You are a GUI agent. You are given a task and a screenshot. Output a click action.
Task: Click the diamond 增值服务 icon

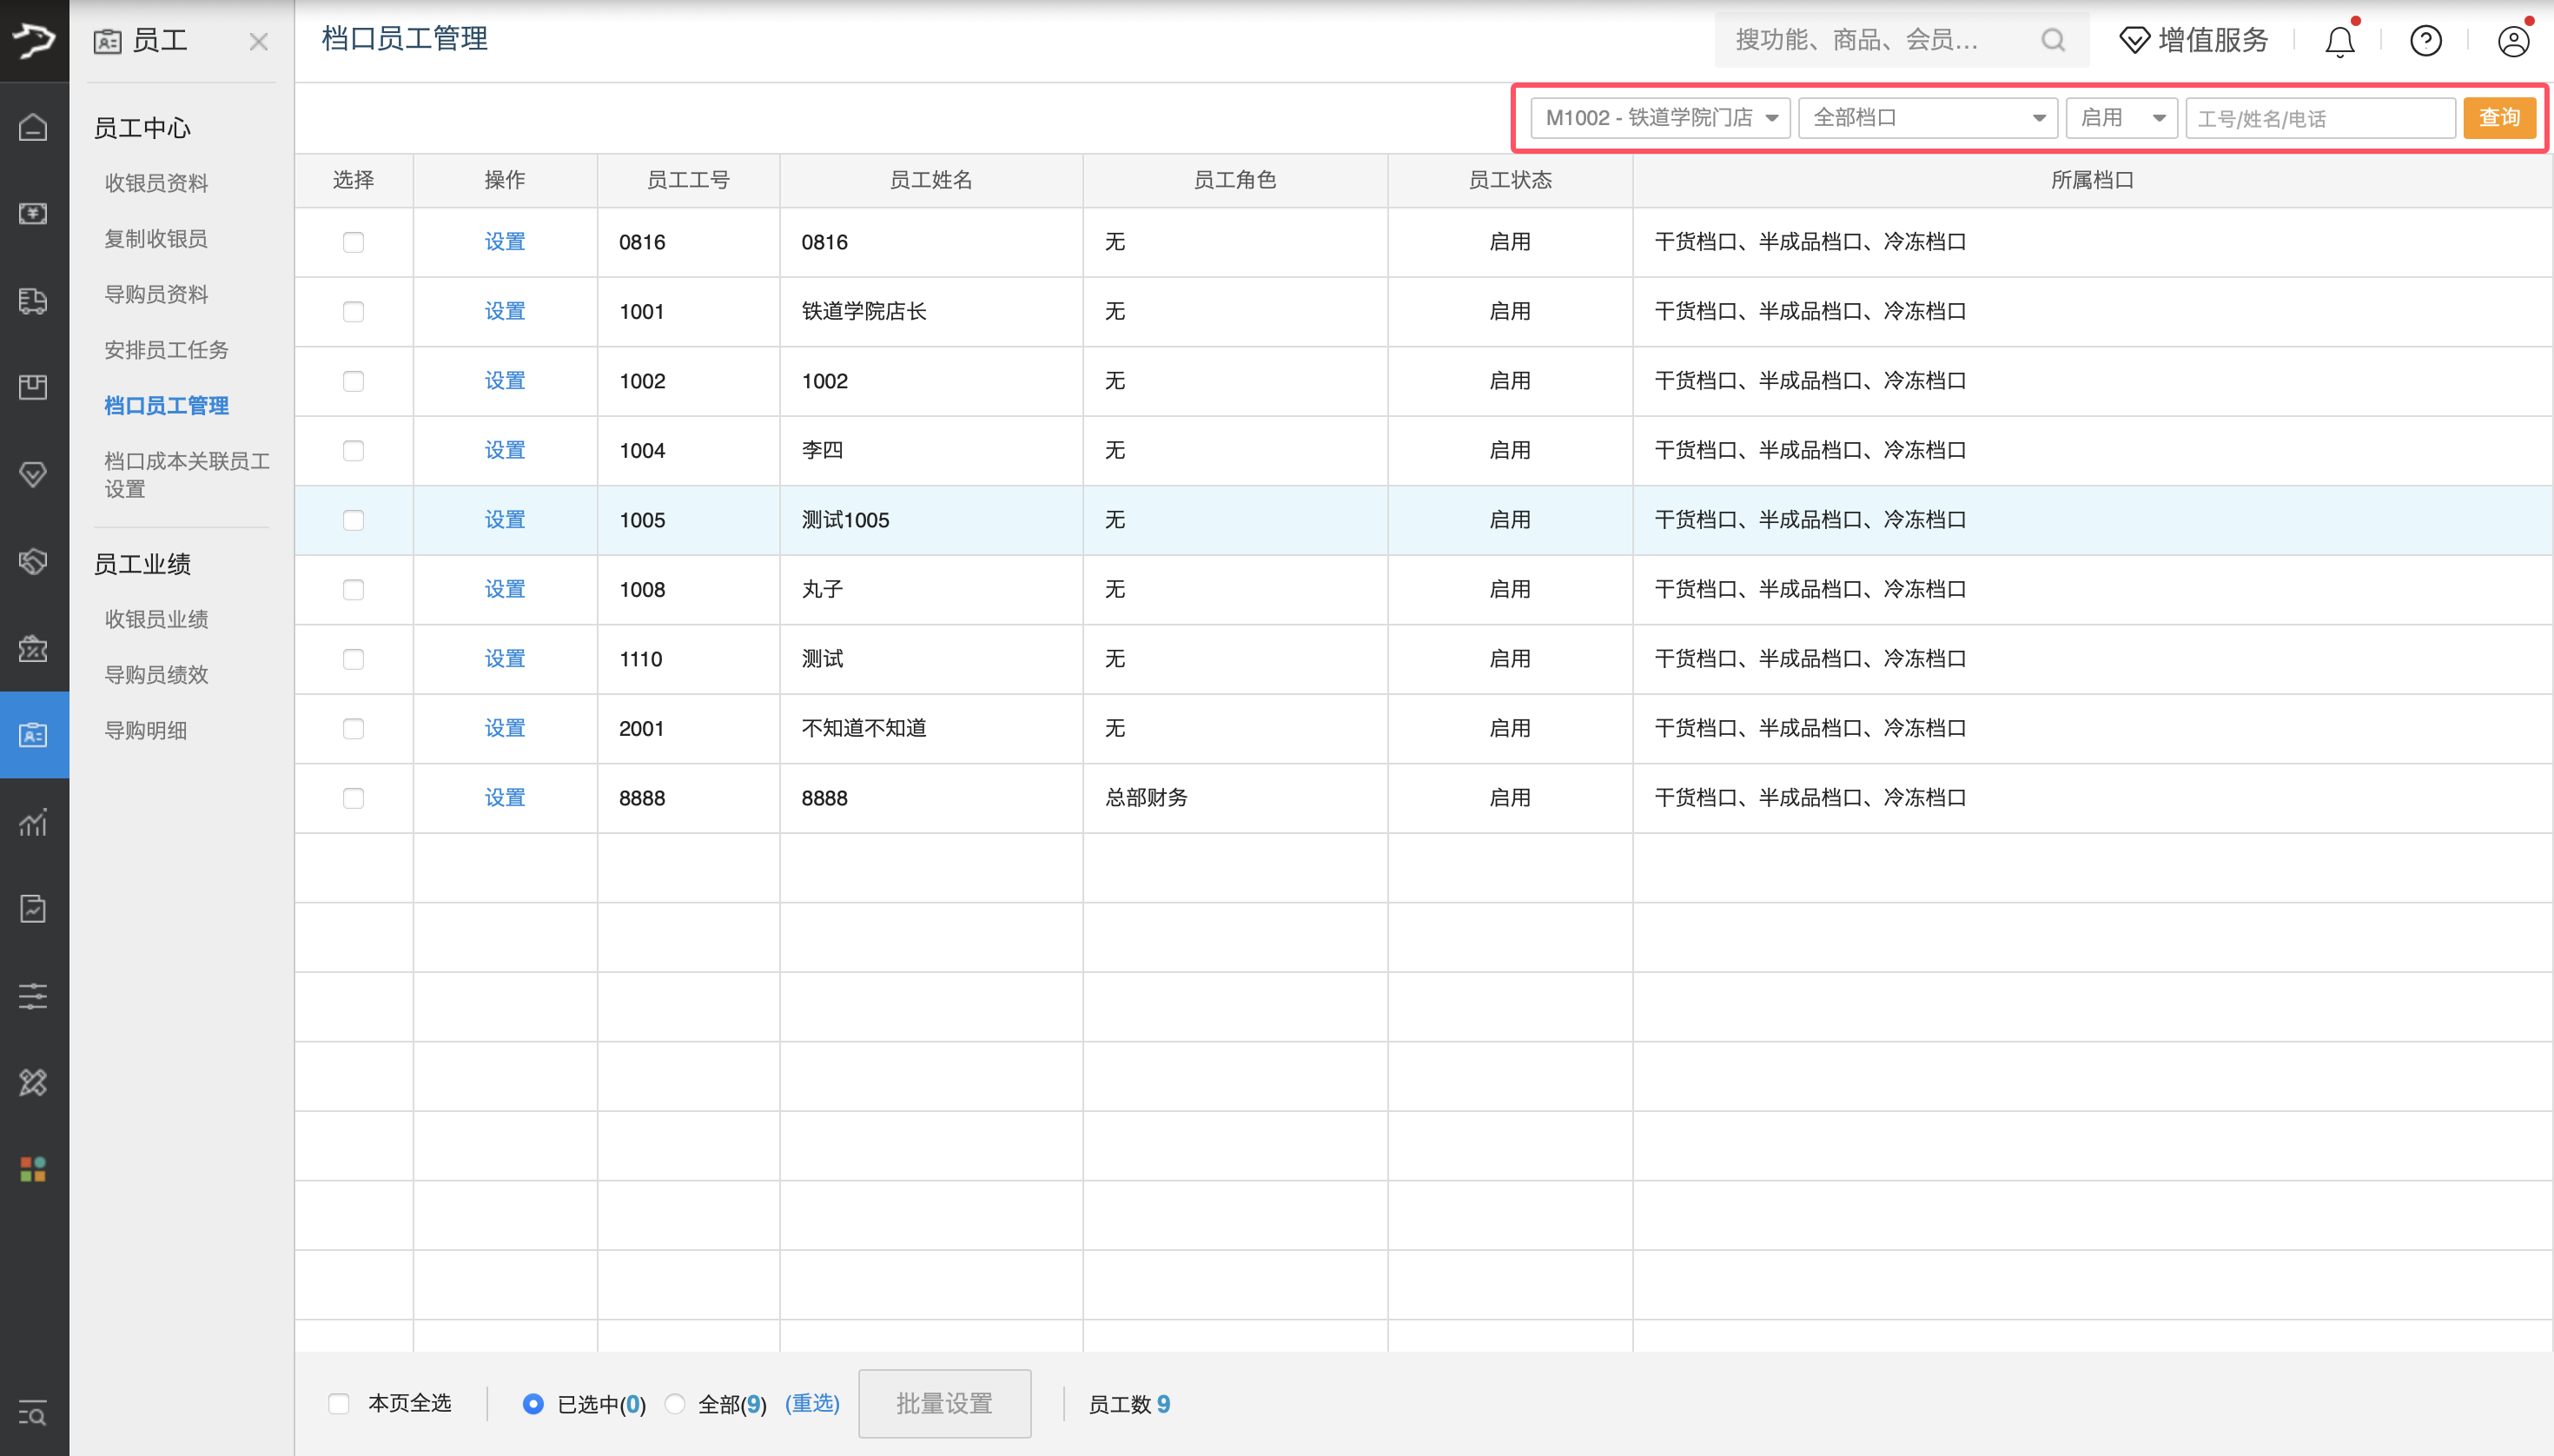tap(2134, 41)
